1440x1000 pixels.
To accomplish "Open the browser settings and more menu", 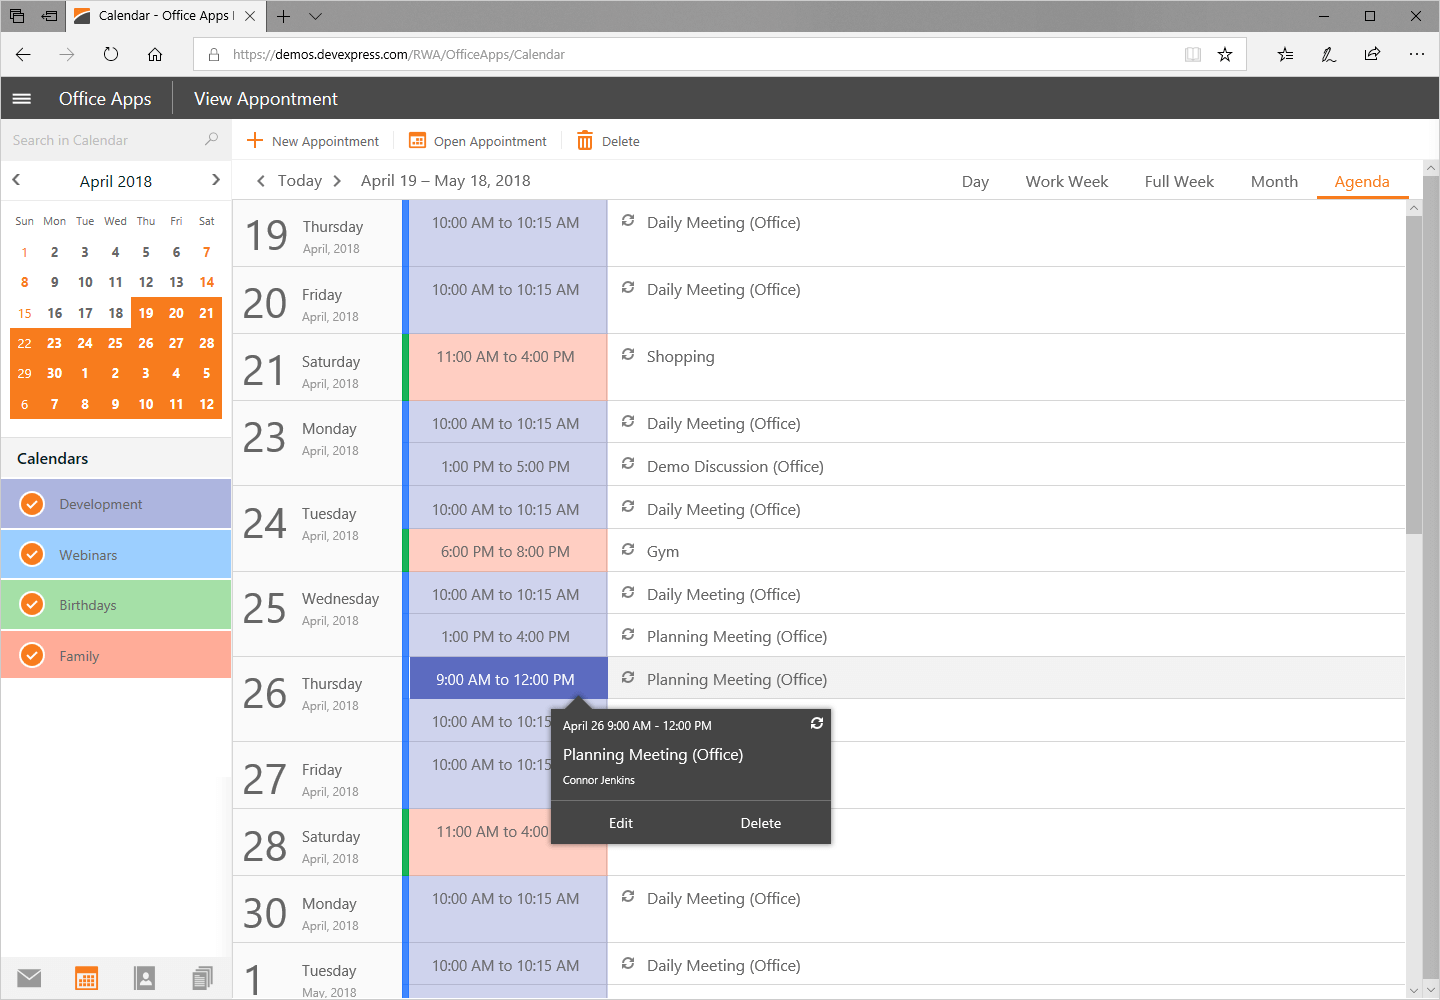I will click(1417, 54).
